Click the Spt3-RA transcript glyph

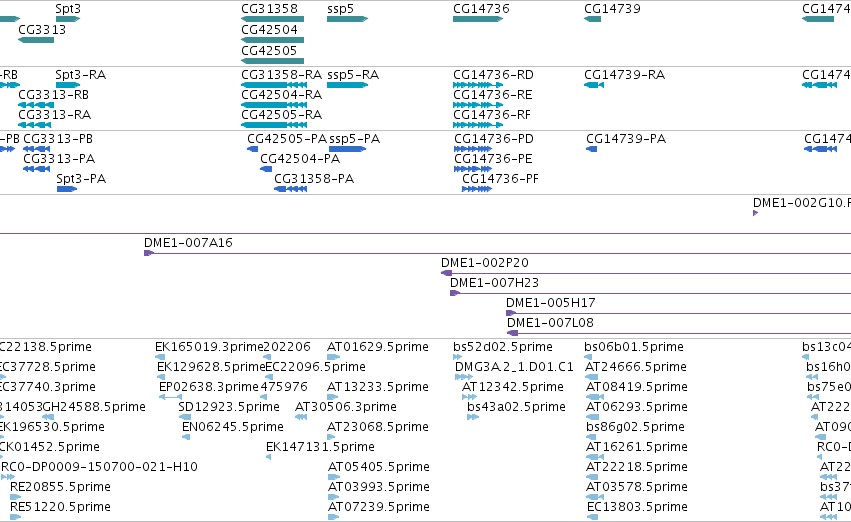[x=68, y=85]
